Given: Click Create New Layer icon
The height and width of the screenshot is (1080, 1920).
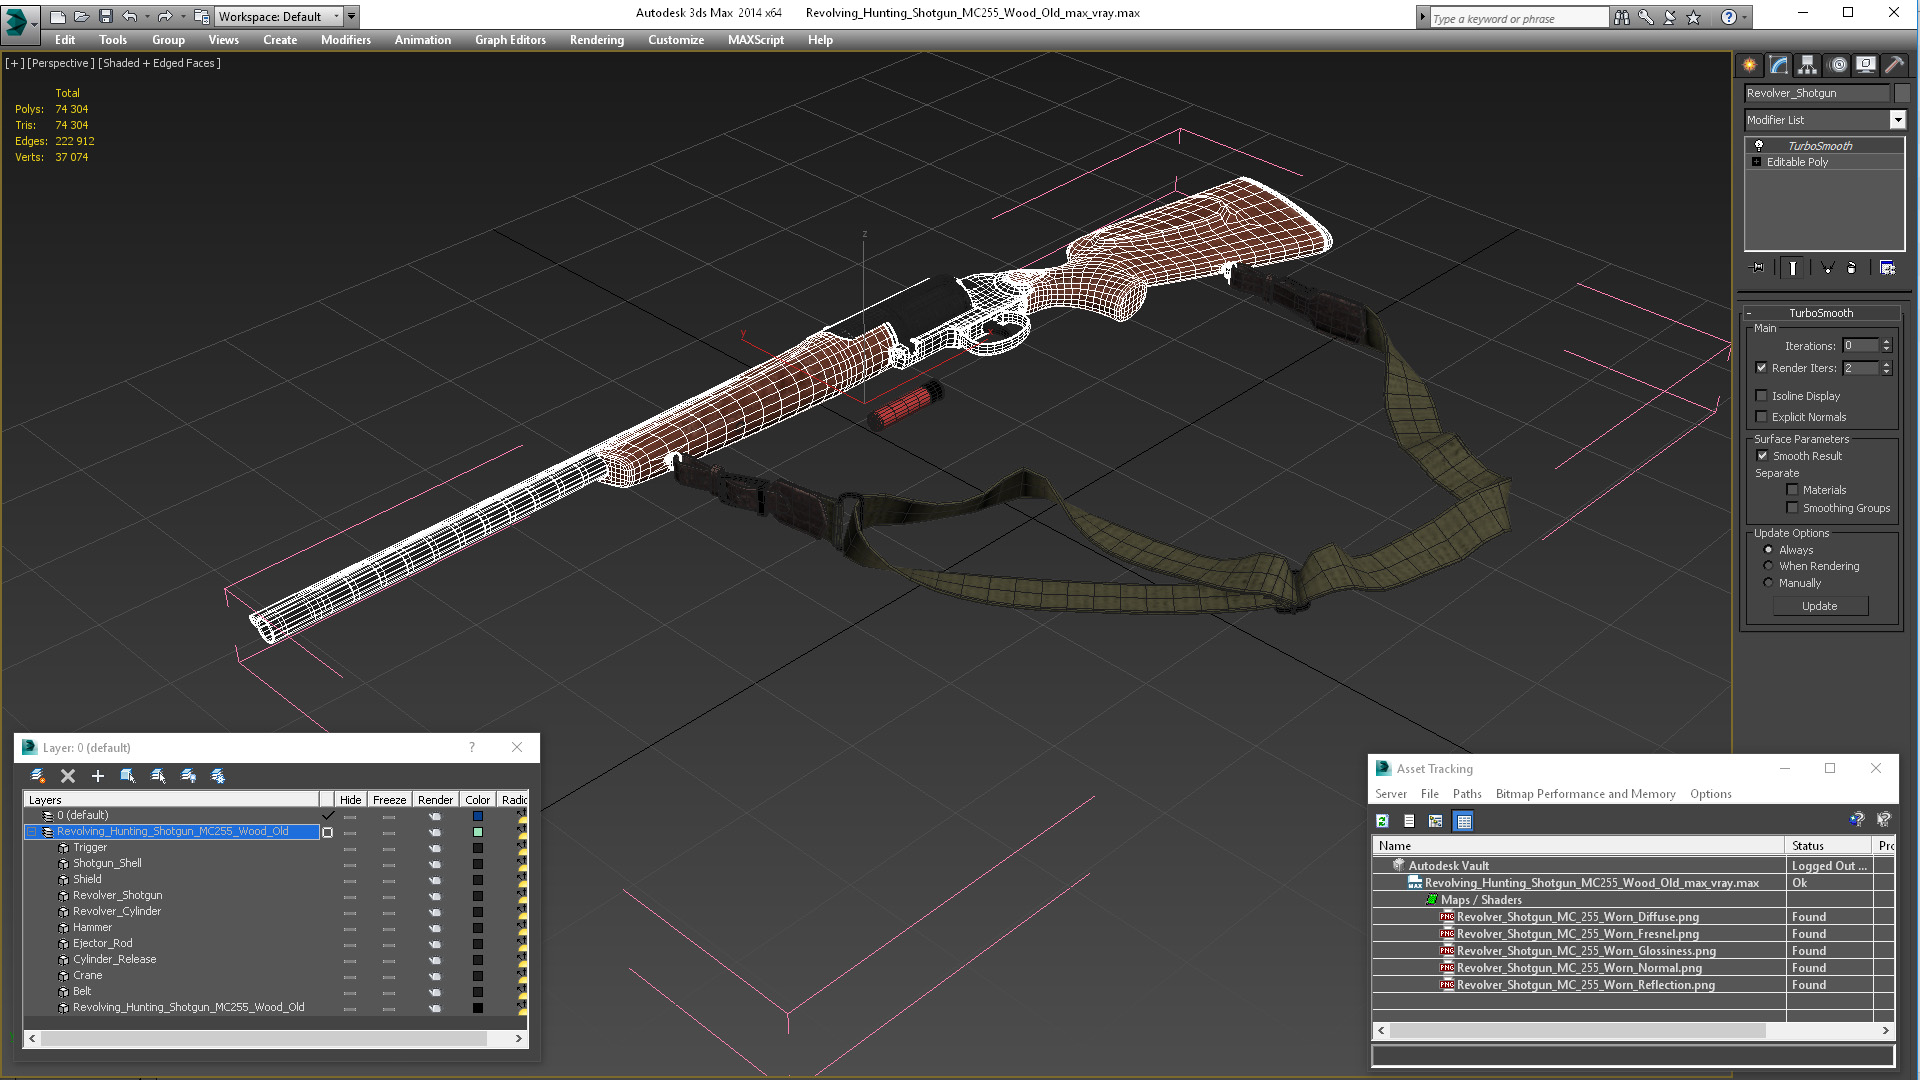Looking at the screenshot, I should click(x=38, y=776).
